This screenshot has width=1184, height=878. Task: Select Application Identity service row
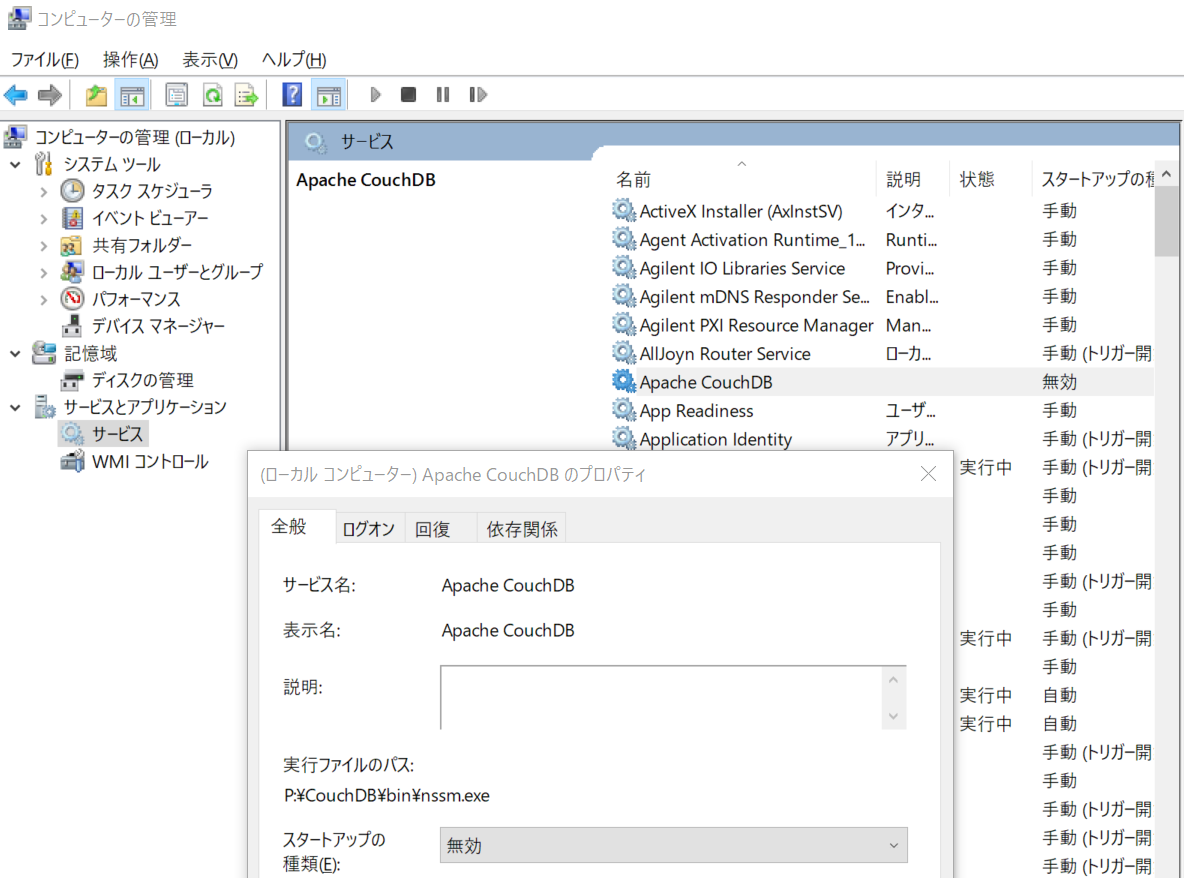(x=882, y=439)
